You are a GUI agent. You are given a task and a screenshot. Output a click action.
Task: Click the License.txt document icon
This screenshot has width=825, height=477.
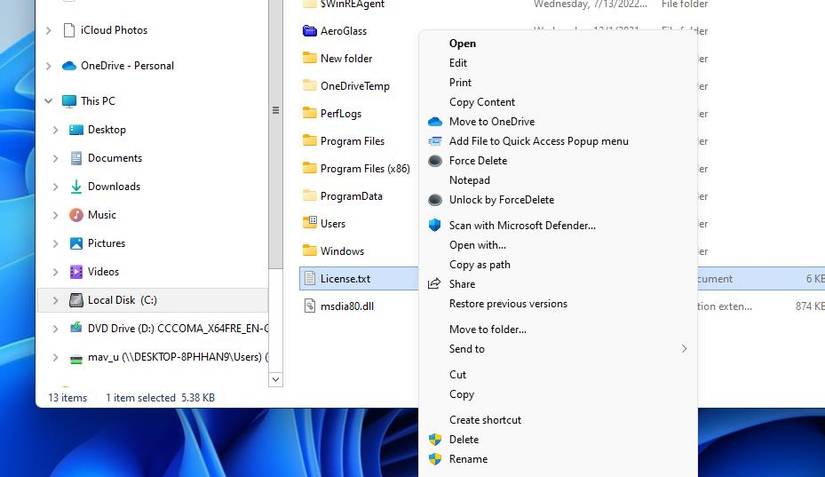coord(310,278)
